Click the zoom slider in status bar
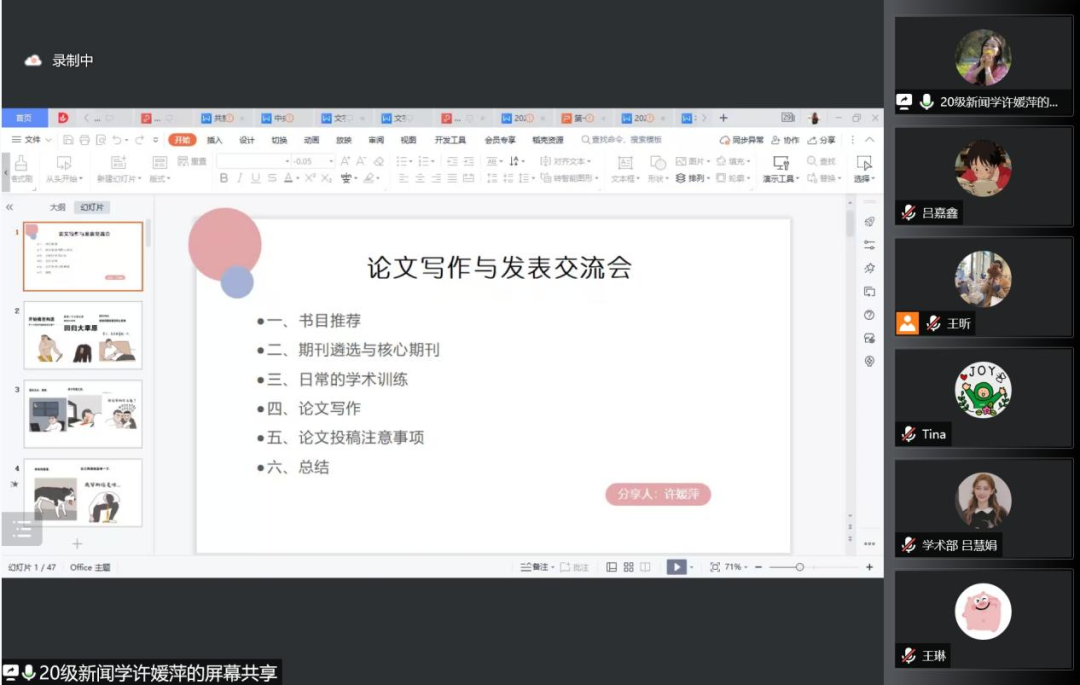1080x685 pixels. tap(800, 567)
